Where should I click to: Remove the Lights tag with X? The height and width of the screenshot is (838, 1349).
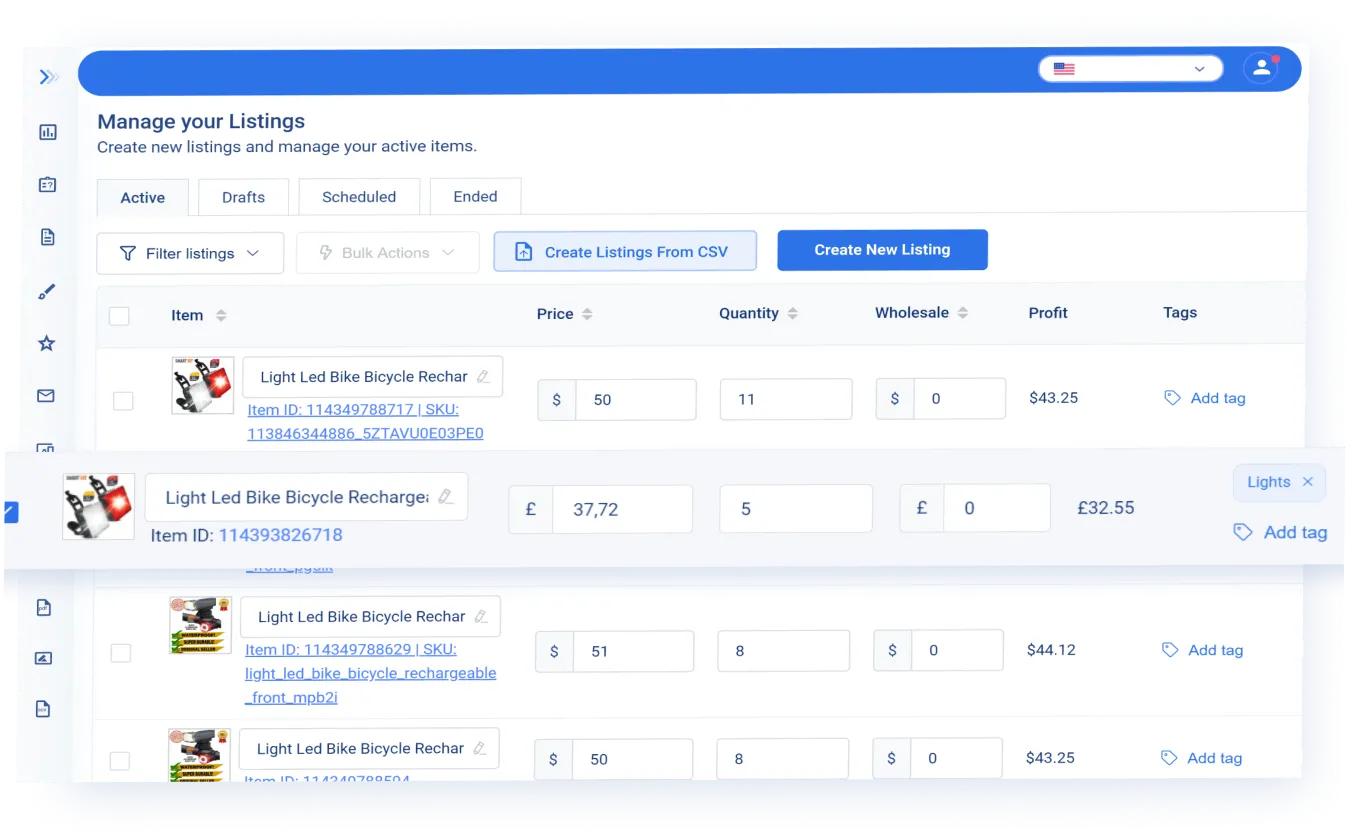[x=1307, y=482]
